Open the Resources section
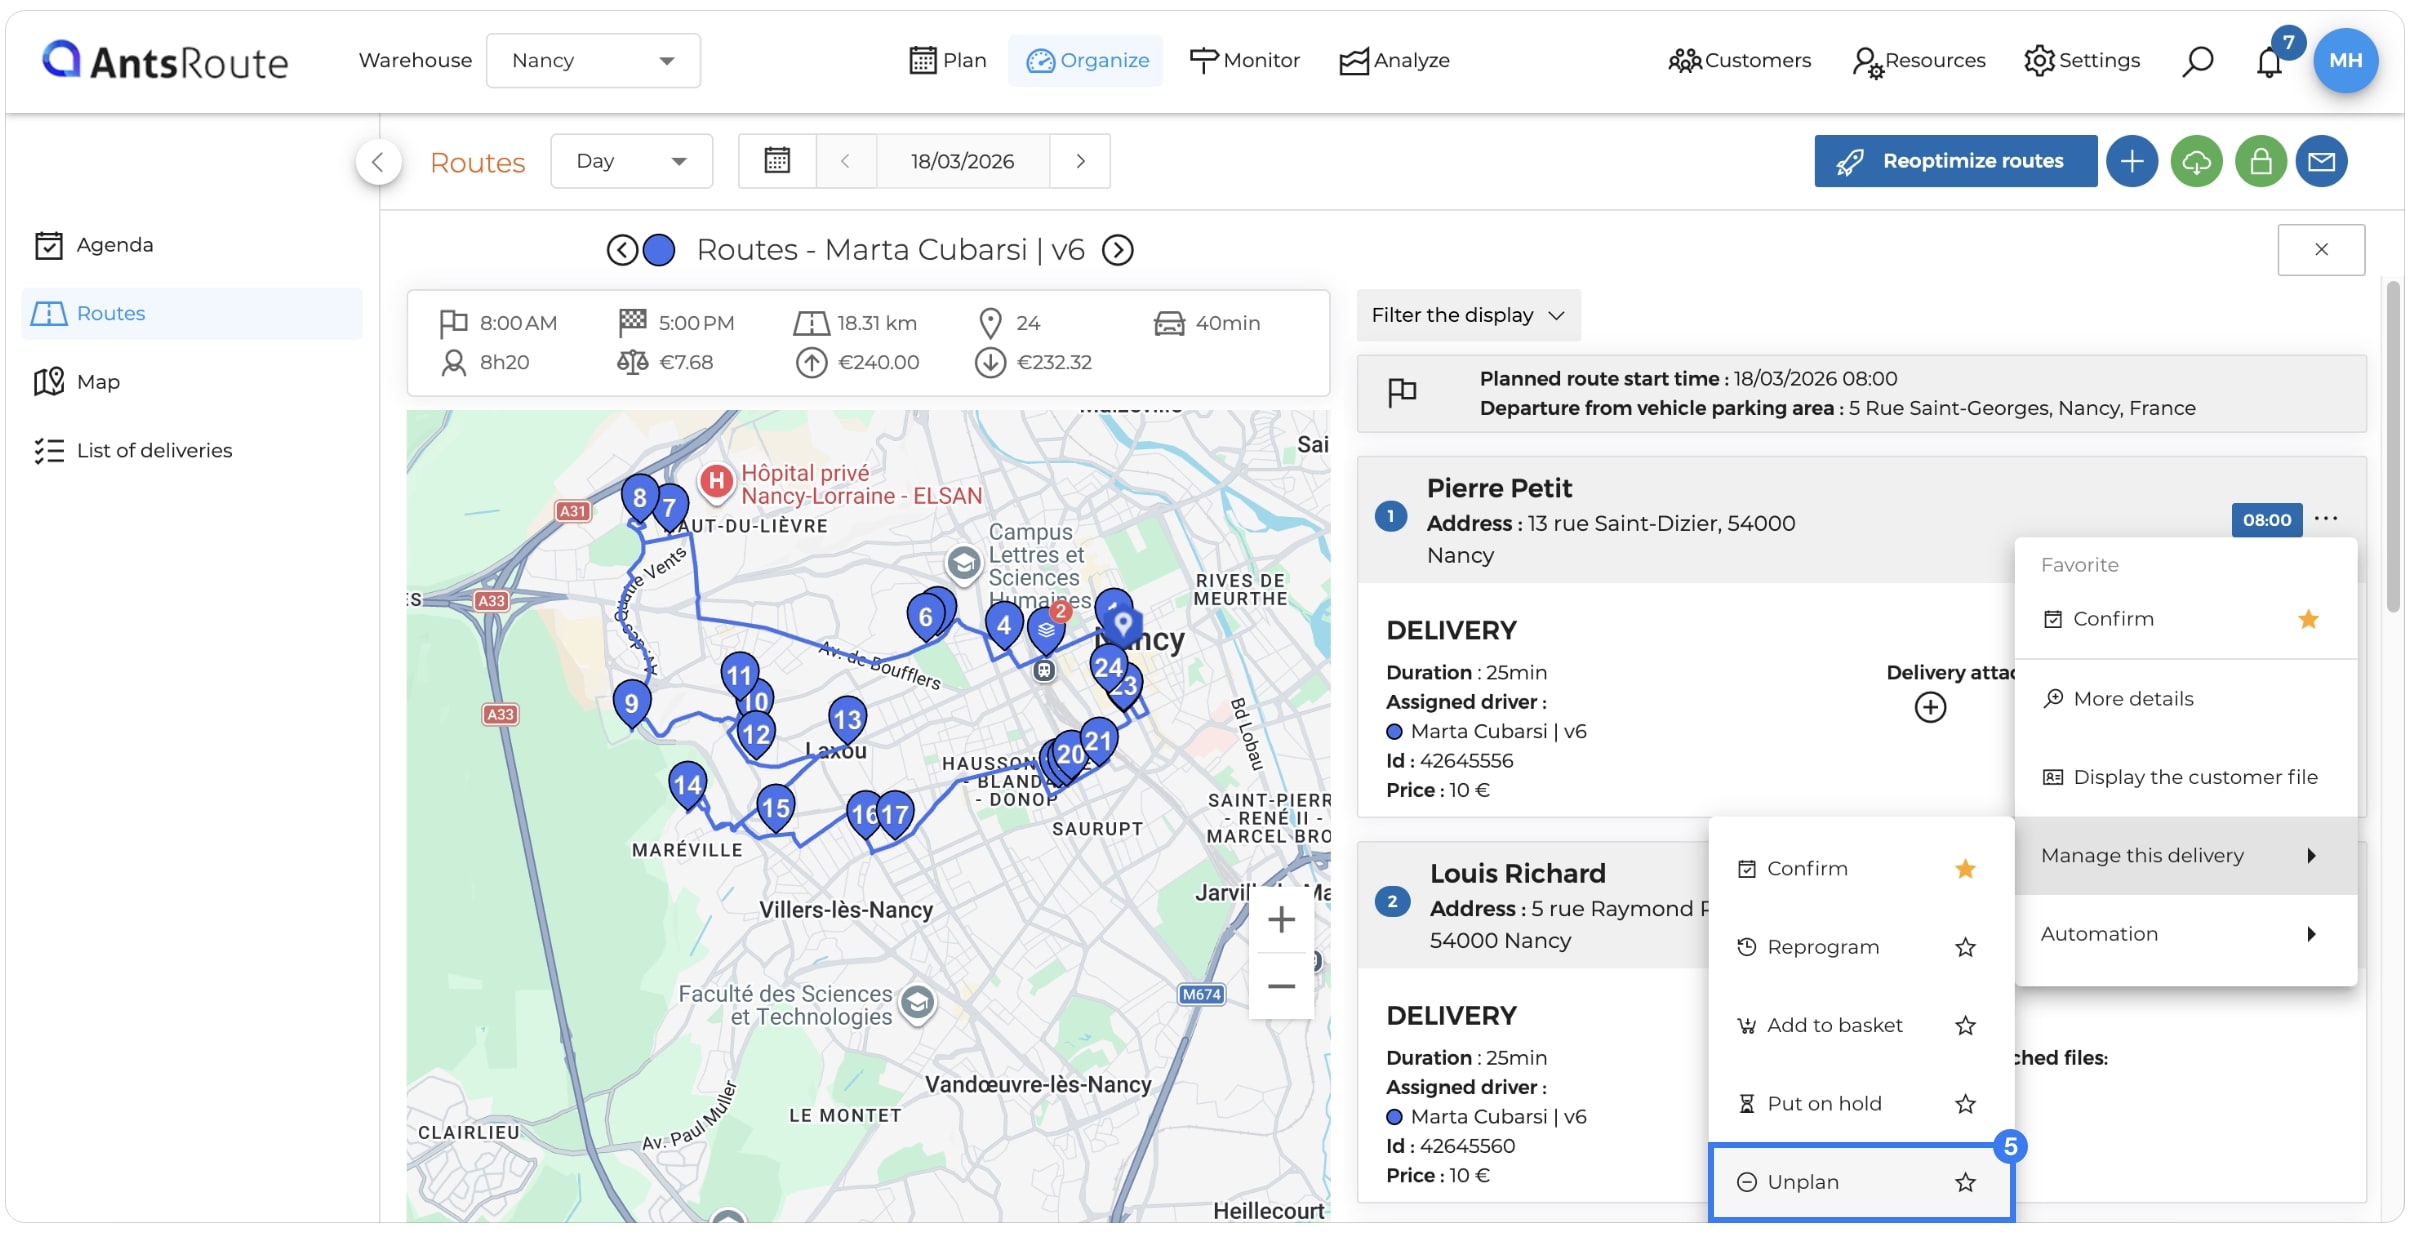The width and height of the screenshot is (2410, 1235). pos(1918,61)
